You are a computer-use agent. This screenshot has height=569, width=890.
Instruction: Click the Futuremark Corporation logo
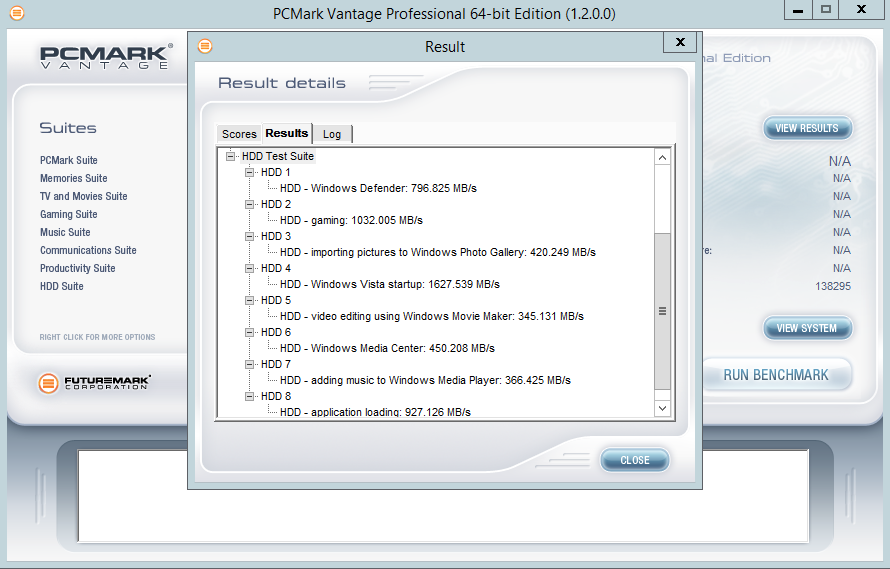(94, 383)
